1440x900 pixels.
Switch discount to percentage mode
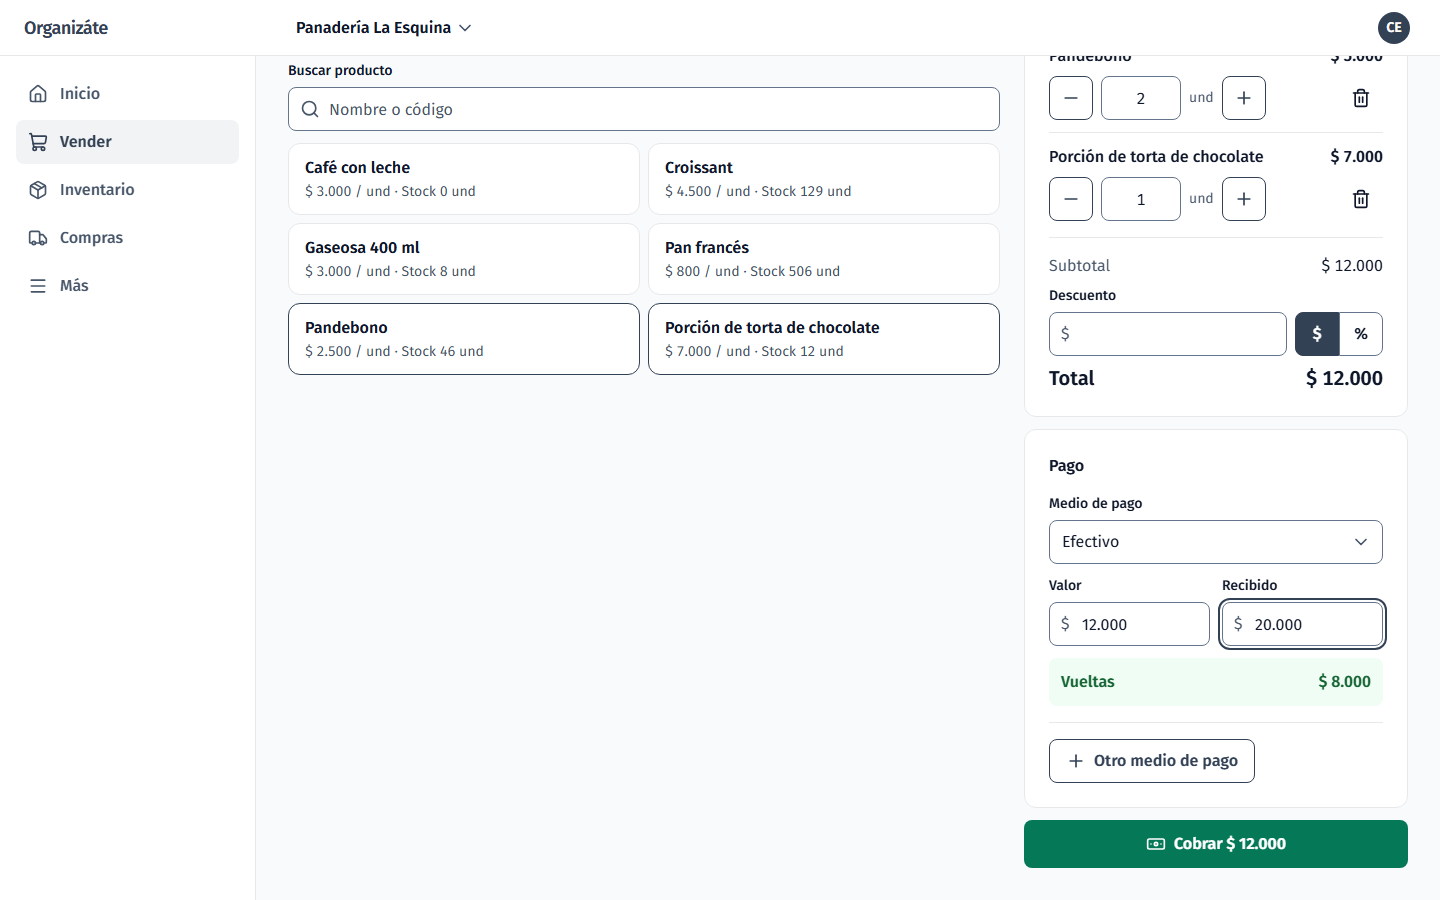click(x=1361, y=334)
